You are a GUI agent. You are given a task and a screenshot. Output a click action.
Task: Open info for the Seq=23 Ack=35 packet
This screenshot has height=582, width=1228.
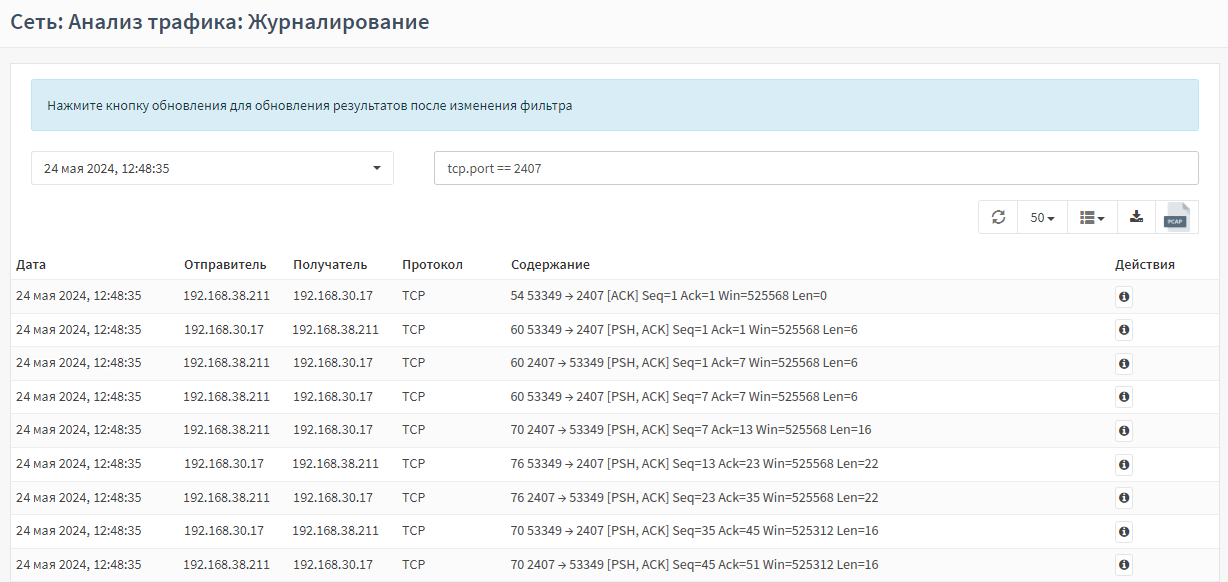click(1124, 498)
